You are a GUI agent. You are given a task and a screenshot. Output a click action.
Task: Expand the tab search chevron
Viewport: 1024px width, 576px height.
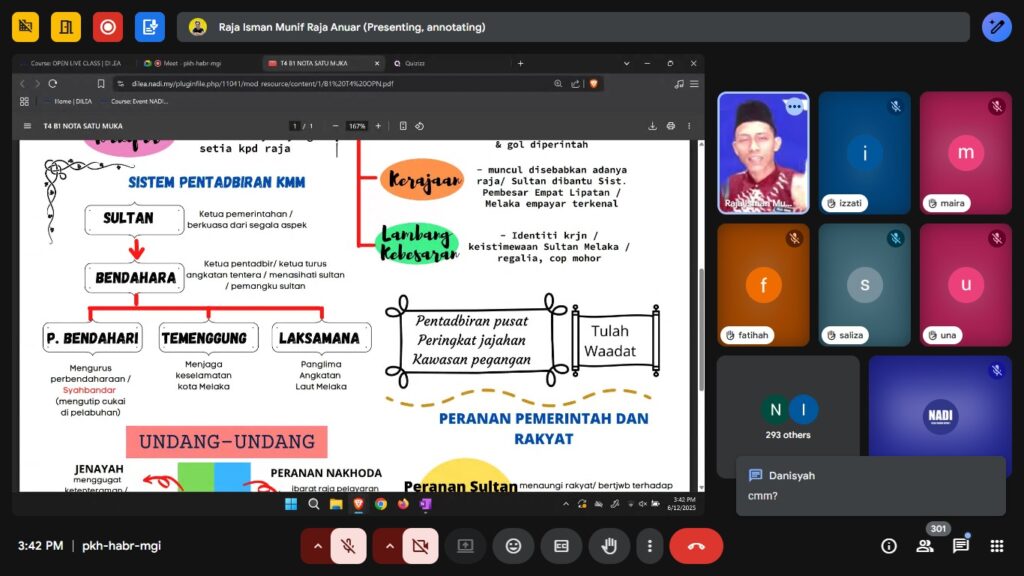click(626, 63)
